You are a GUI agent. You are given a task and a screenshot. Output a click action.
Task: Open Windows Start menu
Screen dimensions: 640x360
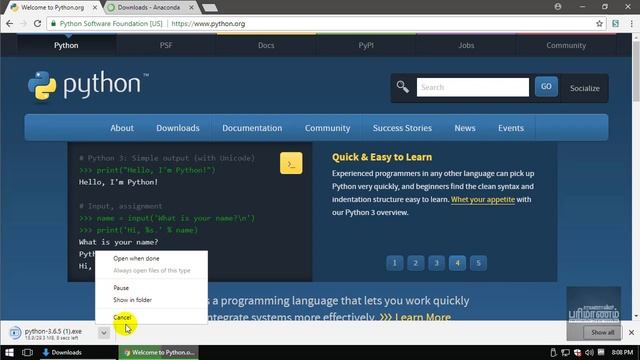point(9,352)
